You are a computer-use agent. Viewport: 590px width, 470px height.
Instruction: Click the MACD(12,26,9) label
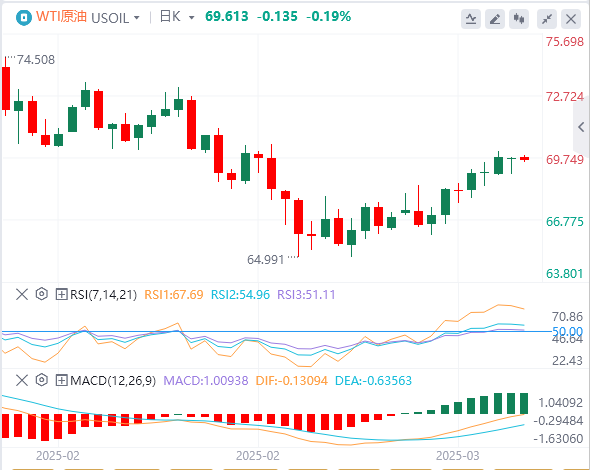[x=113, y=380]
